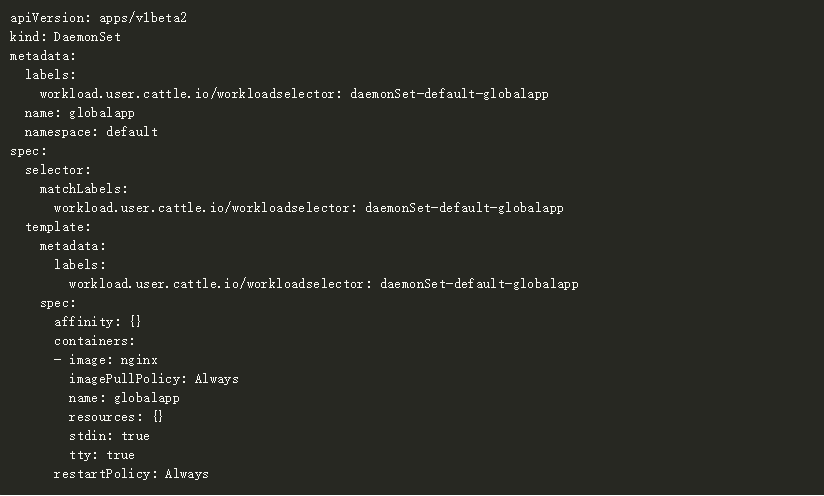Image resolution: width=824 pixels, height=496 pixels.
Task: Click the container 'name: globalapp' line below imagePullPolicy
Action: [x=124, y=398]
